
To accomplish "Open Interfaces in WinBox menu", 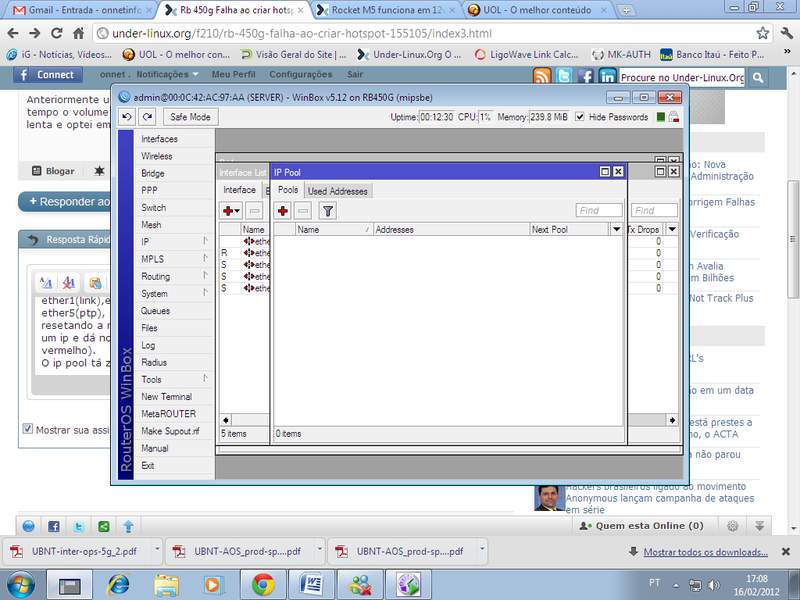I will [x=159, y=139].
